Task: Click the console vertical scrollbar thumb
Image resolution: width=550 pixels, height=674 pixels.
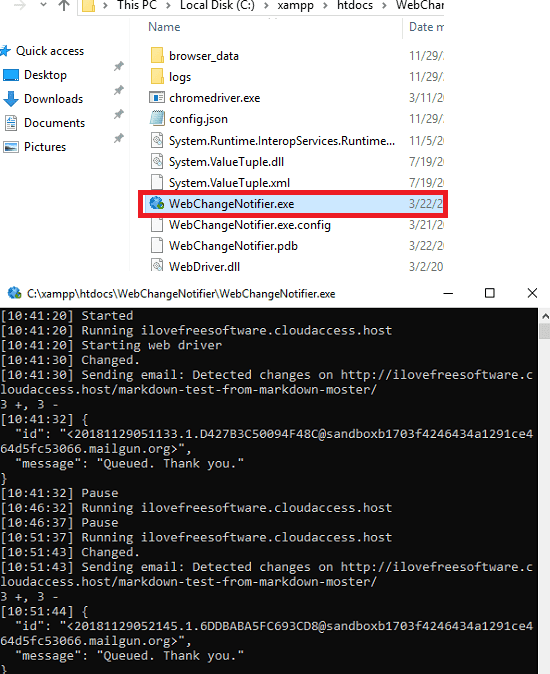Action: (545, 332)
